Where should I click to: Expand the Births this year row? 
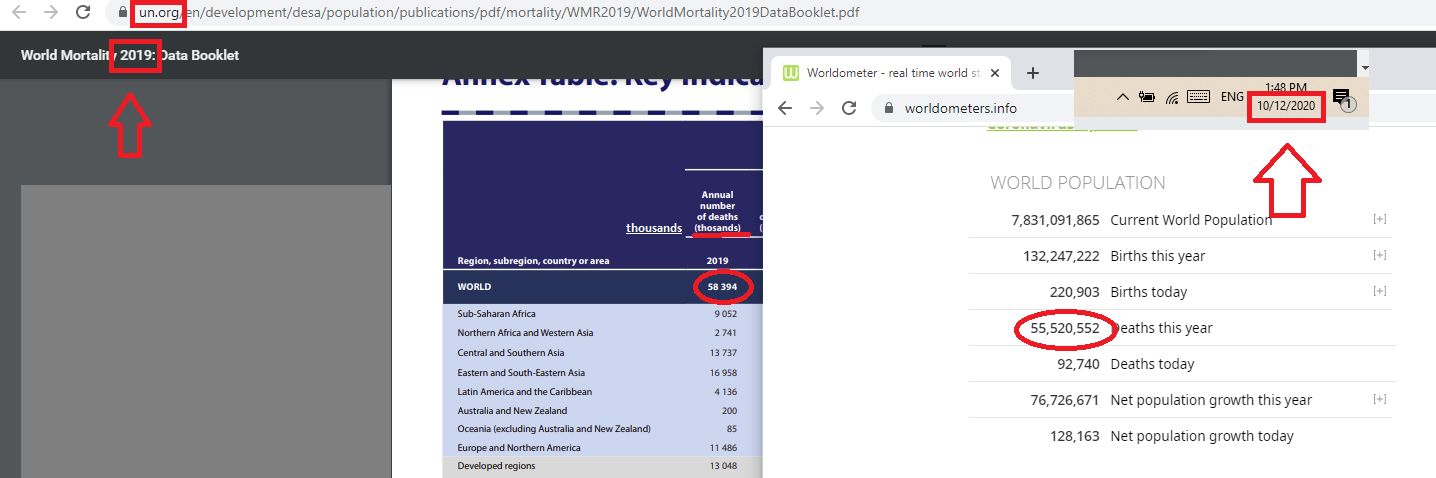point(1380,255)
